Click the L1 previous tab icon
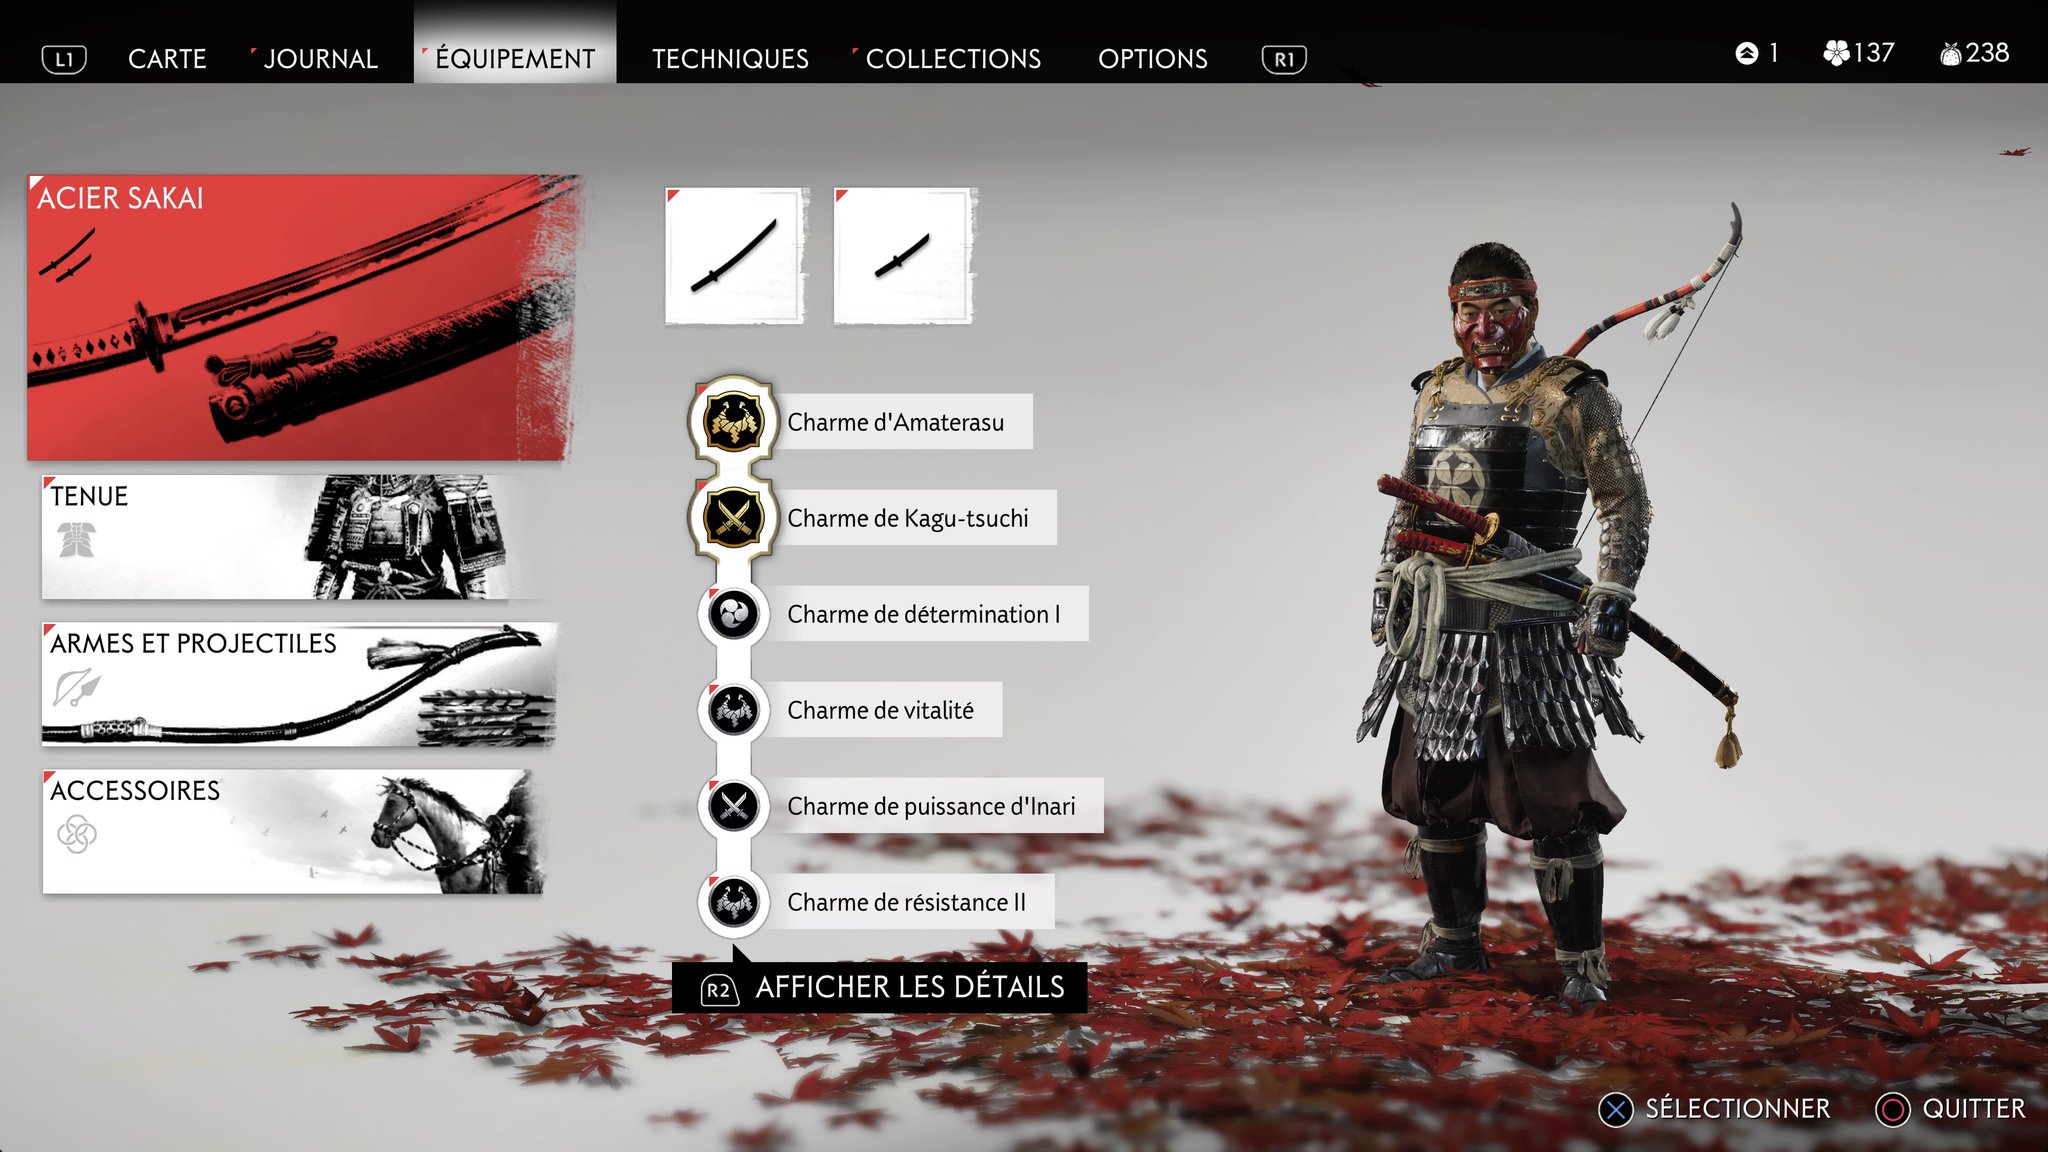 [x=64, y=59]
